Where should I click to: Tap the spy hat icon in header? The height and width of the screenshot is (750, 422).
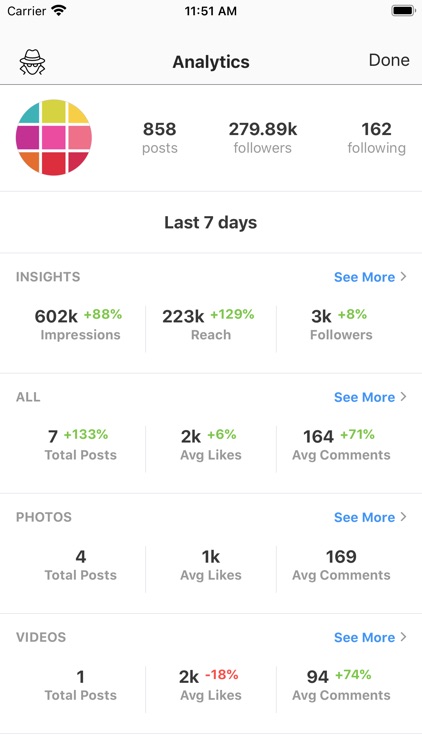(x=32, y=62)
